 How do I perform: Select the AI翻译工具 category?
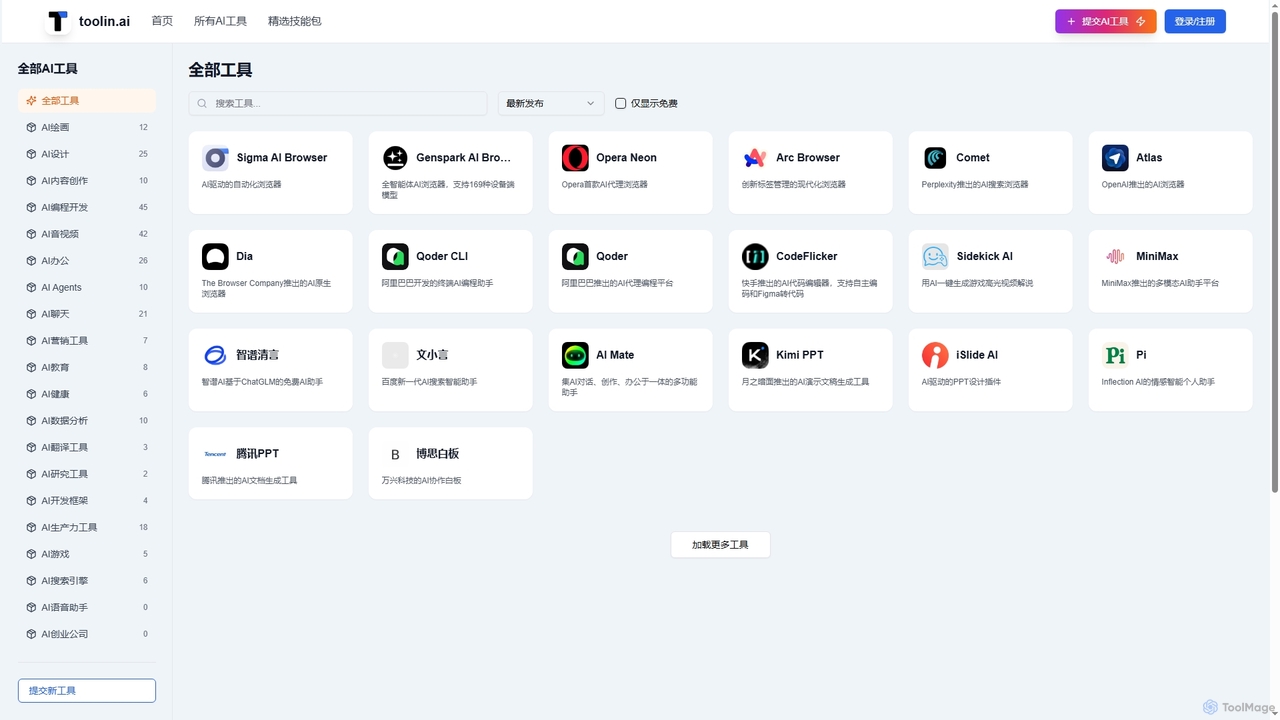(86, 447)
